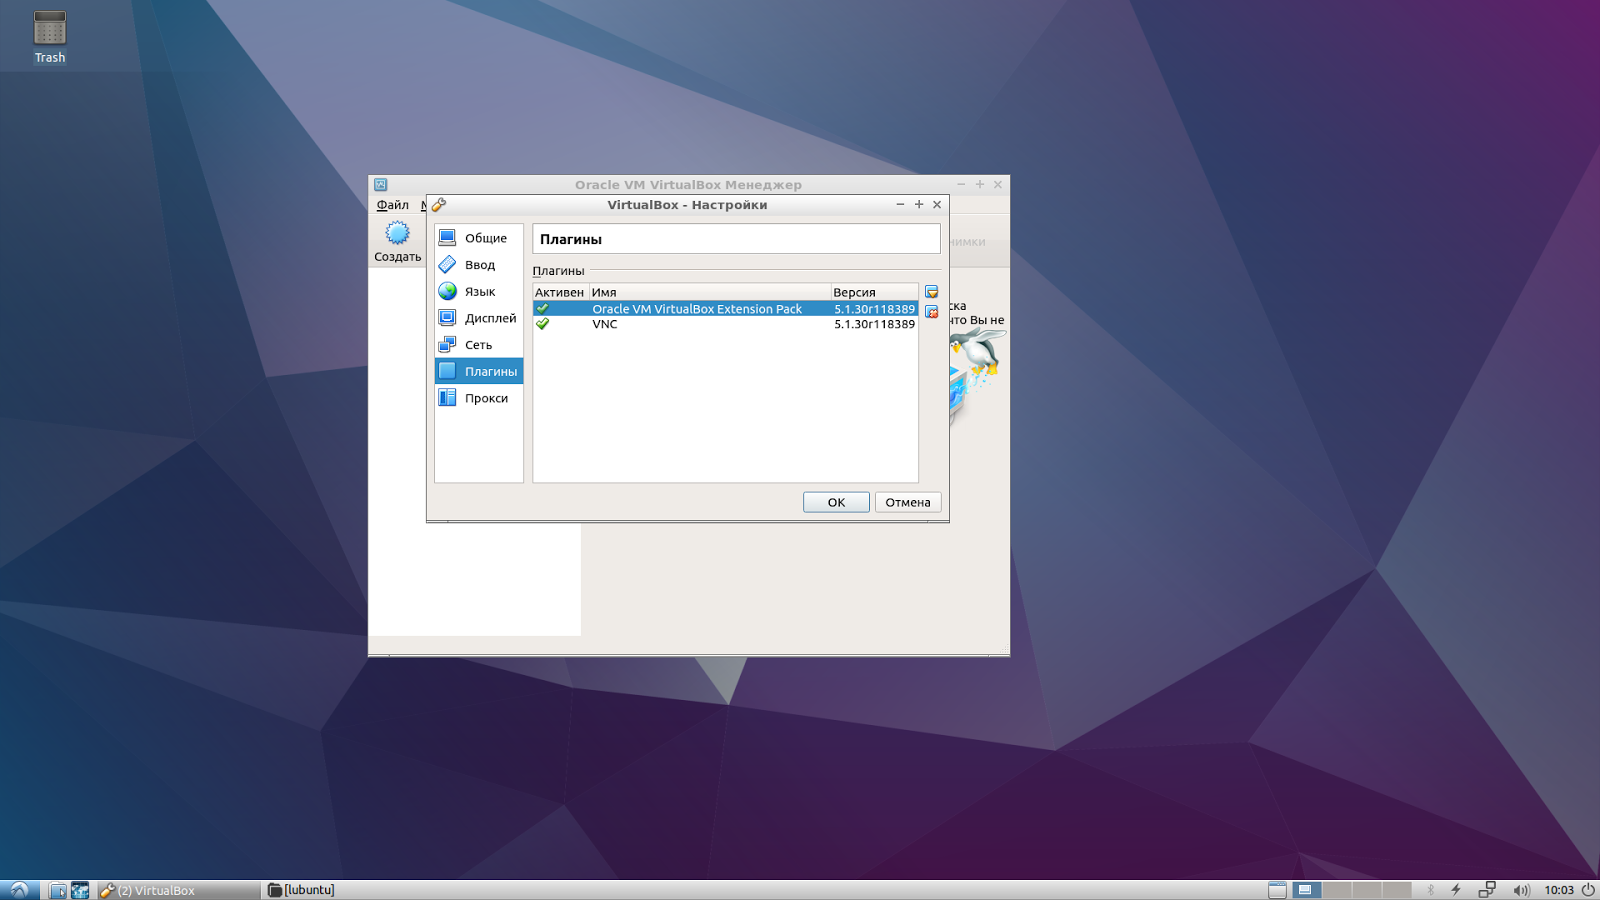The image size is (1600, 900).
Task: Click the Bluetooth tray icon
Action: 1431,890
